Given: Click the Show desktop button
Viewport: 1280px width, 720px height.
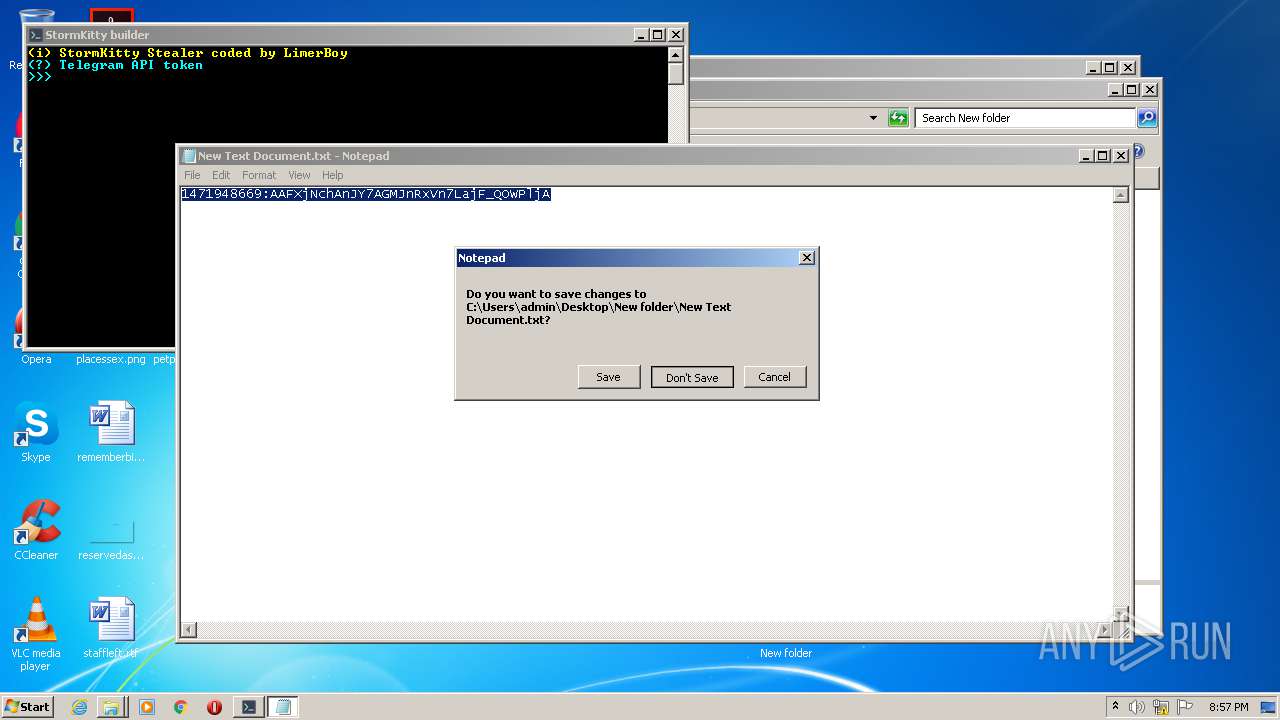Looking at the screenshot, I should tap(1269, 707).
